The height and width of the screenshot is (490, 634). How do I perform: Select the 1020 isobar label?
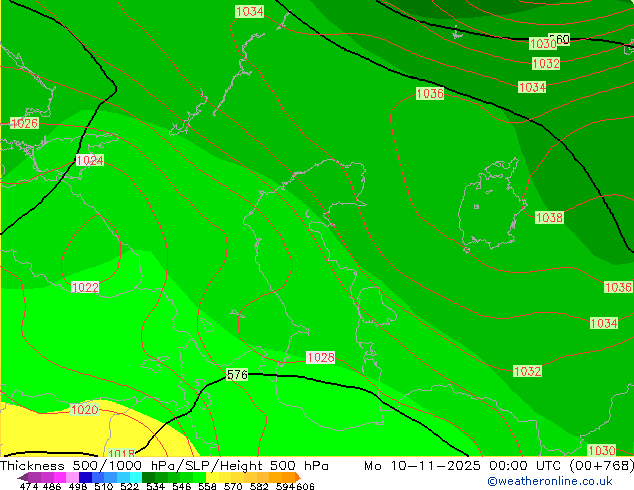tap(84, 410)
